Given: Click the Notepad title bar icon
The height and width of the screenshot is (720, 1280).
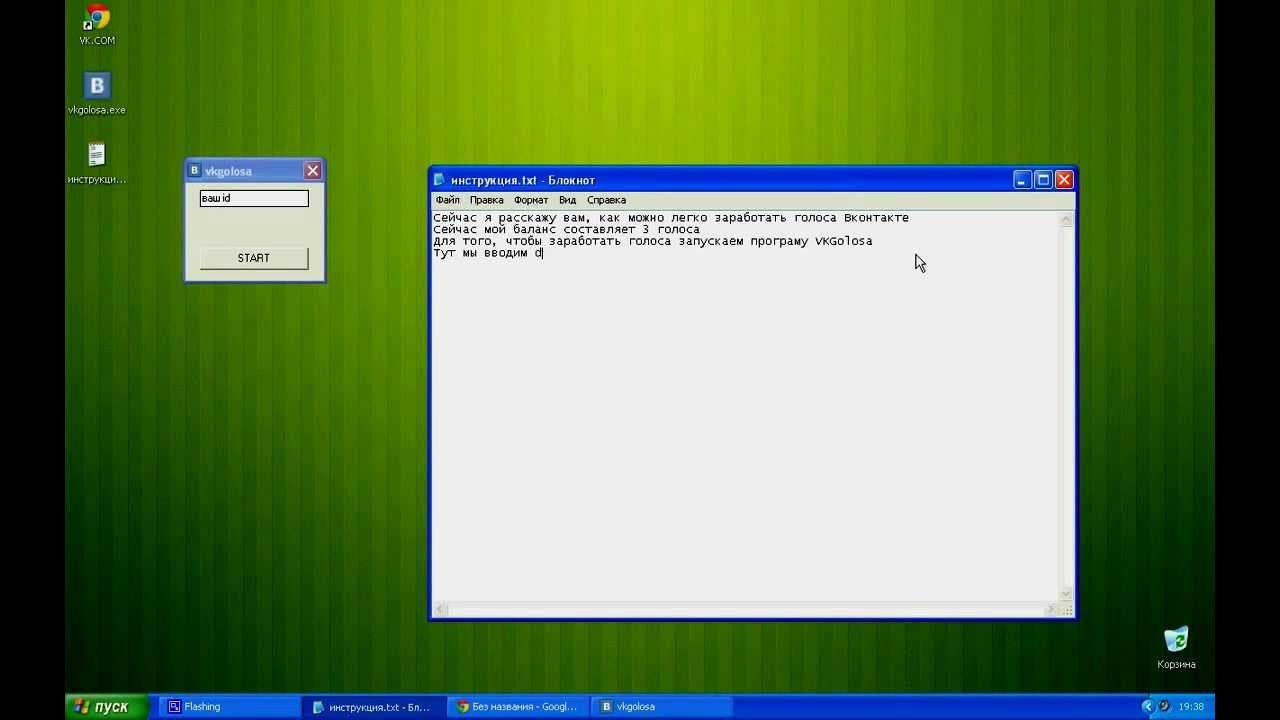Looking at the screenshot, I should click(x=439, y=180).
